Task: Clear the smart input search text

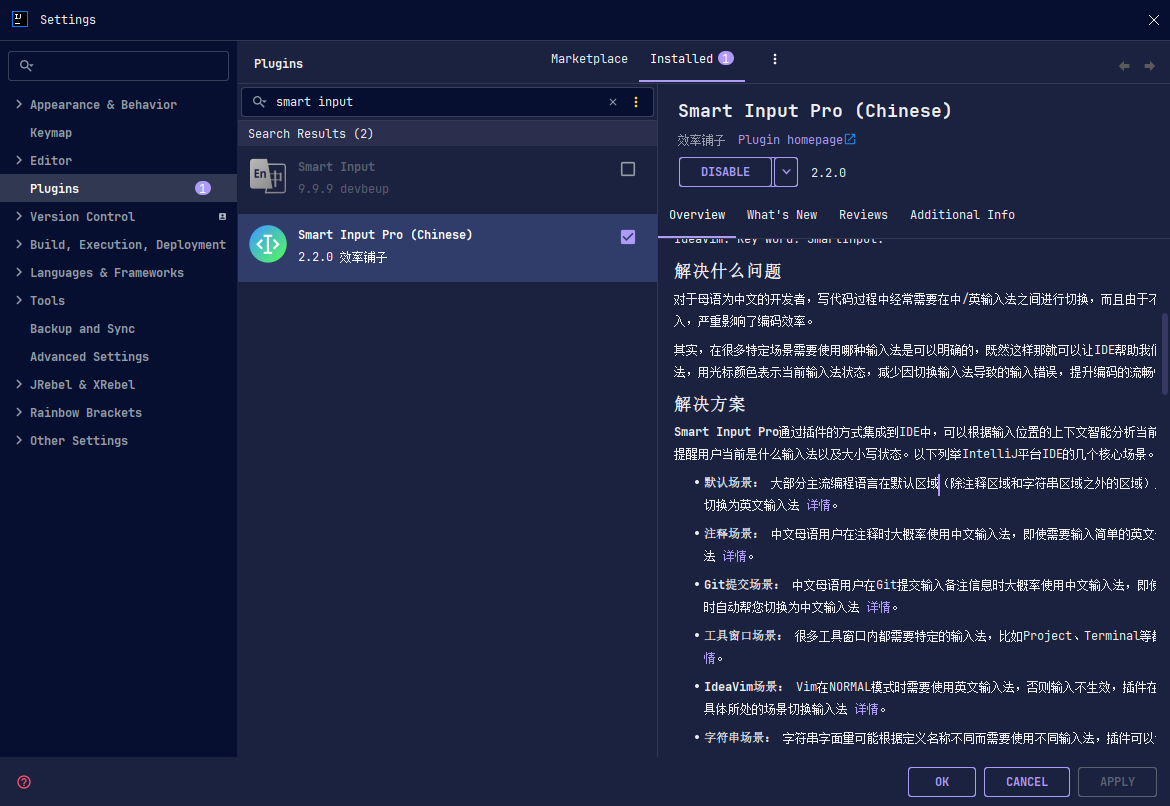Action: (613, 102)
